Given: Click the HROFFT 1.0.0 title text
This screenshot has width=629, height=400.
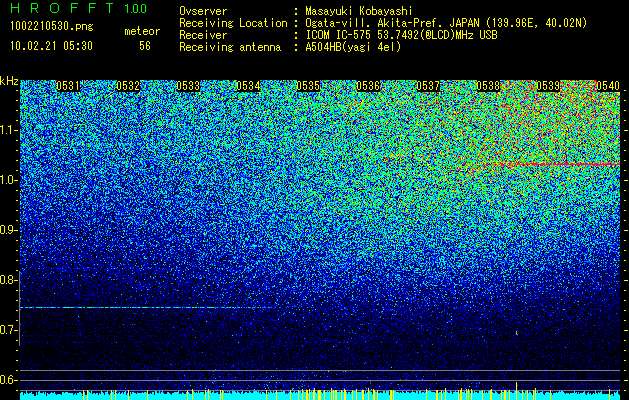Looking at the screenshot, I should [x=79, y=8].
